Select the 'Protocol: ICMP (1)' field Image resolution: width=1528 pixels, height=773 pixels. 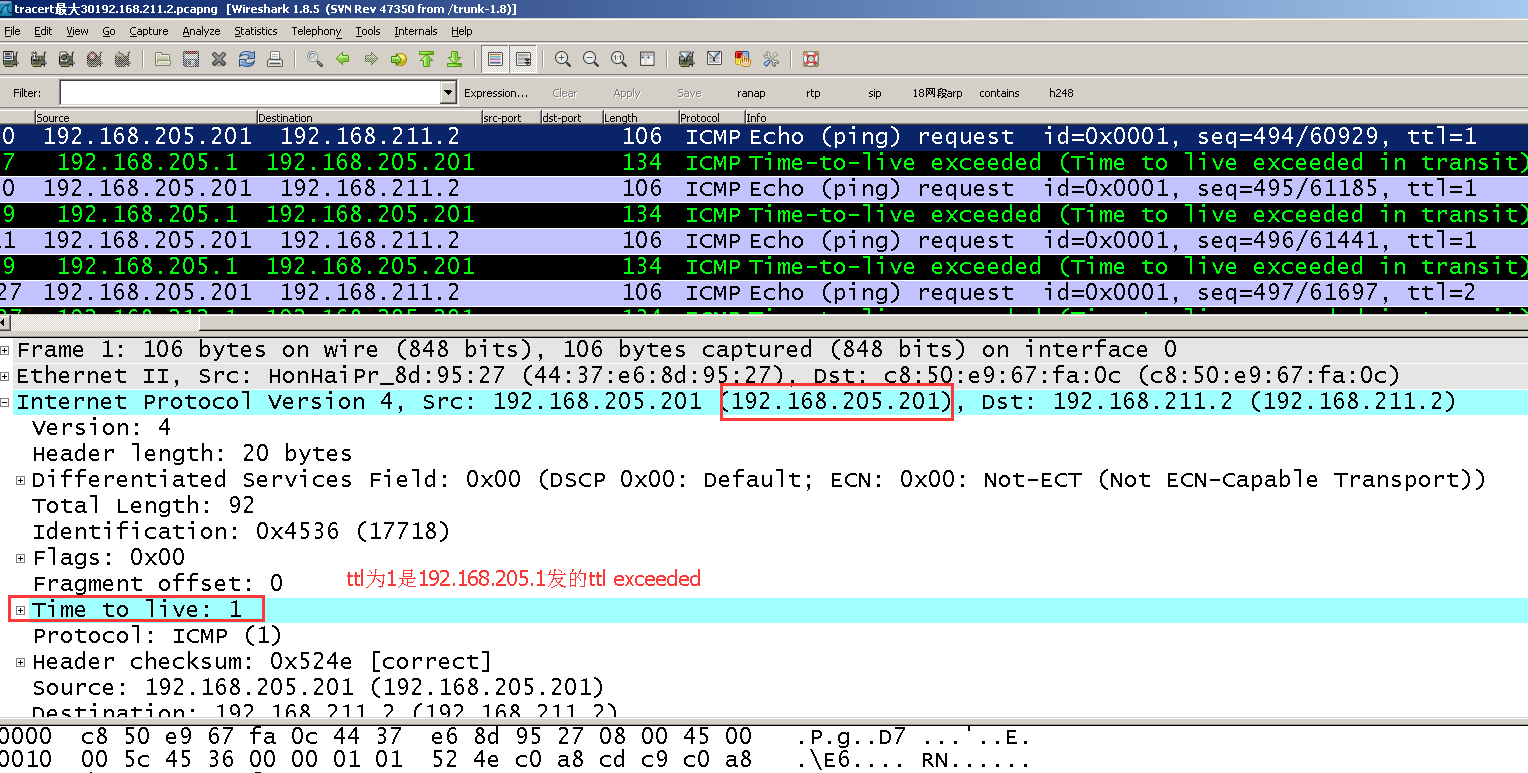[x=157, y=636]
